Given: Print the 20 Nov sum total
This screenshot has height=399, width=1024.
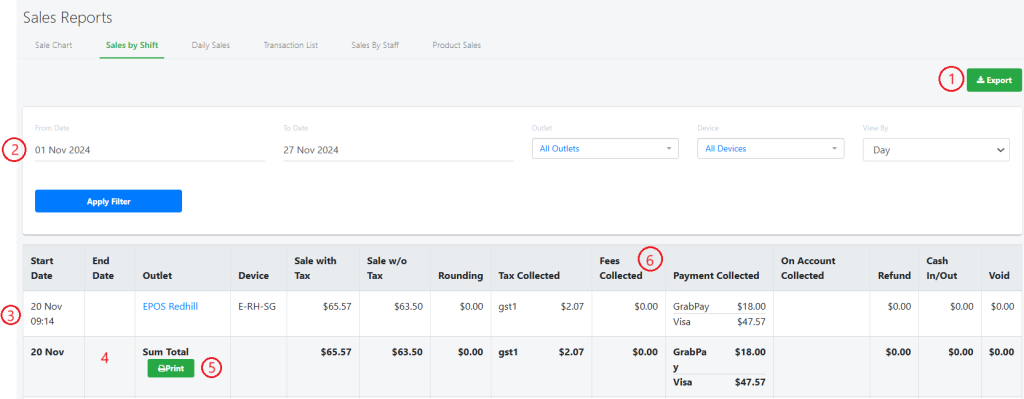Looking at the screenshot, I should pos(170,368).
